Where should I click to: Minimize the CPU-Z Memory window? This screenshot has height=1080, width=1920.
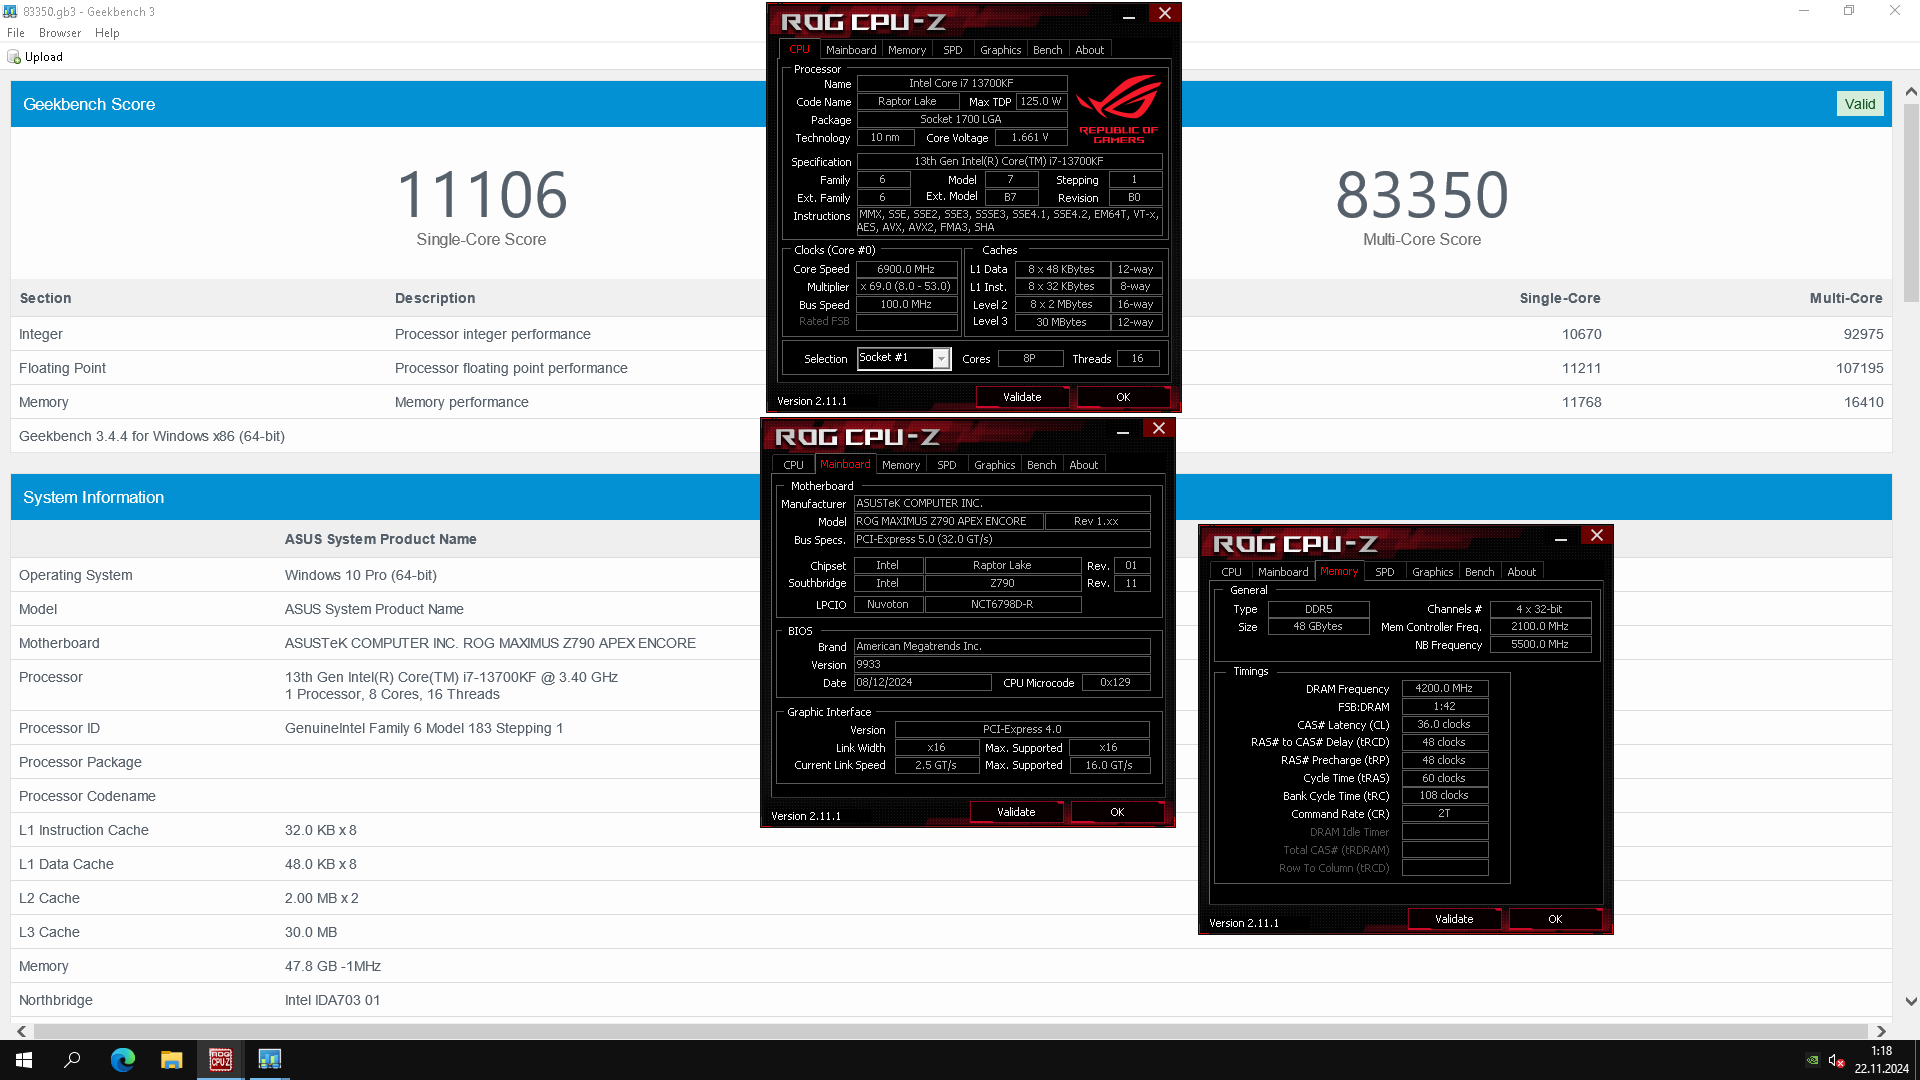[1560, 539]
